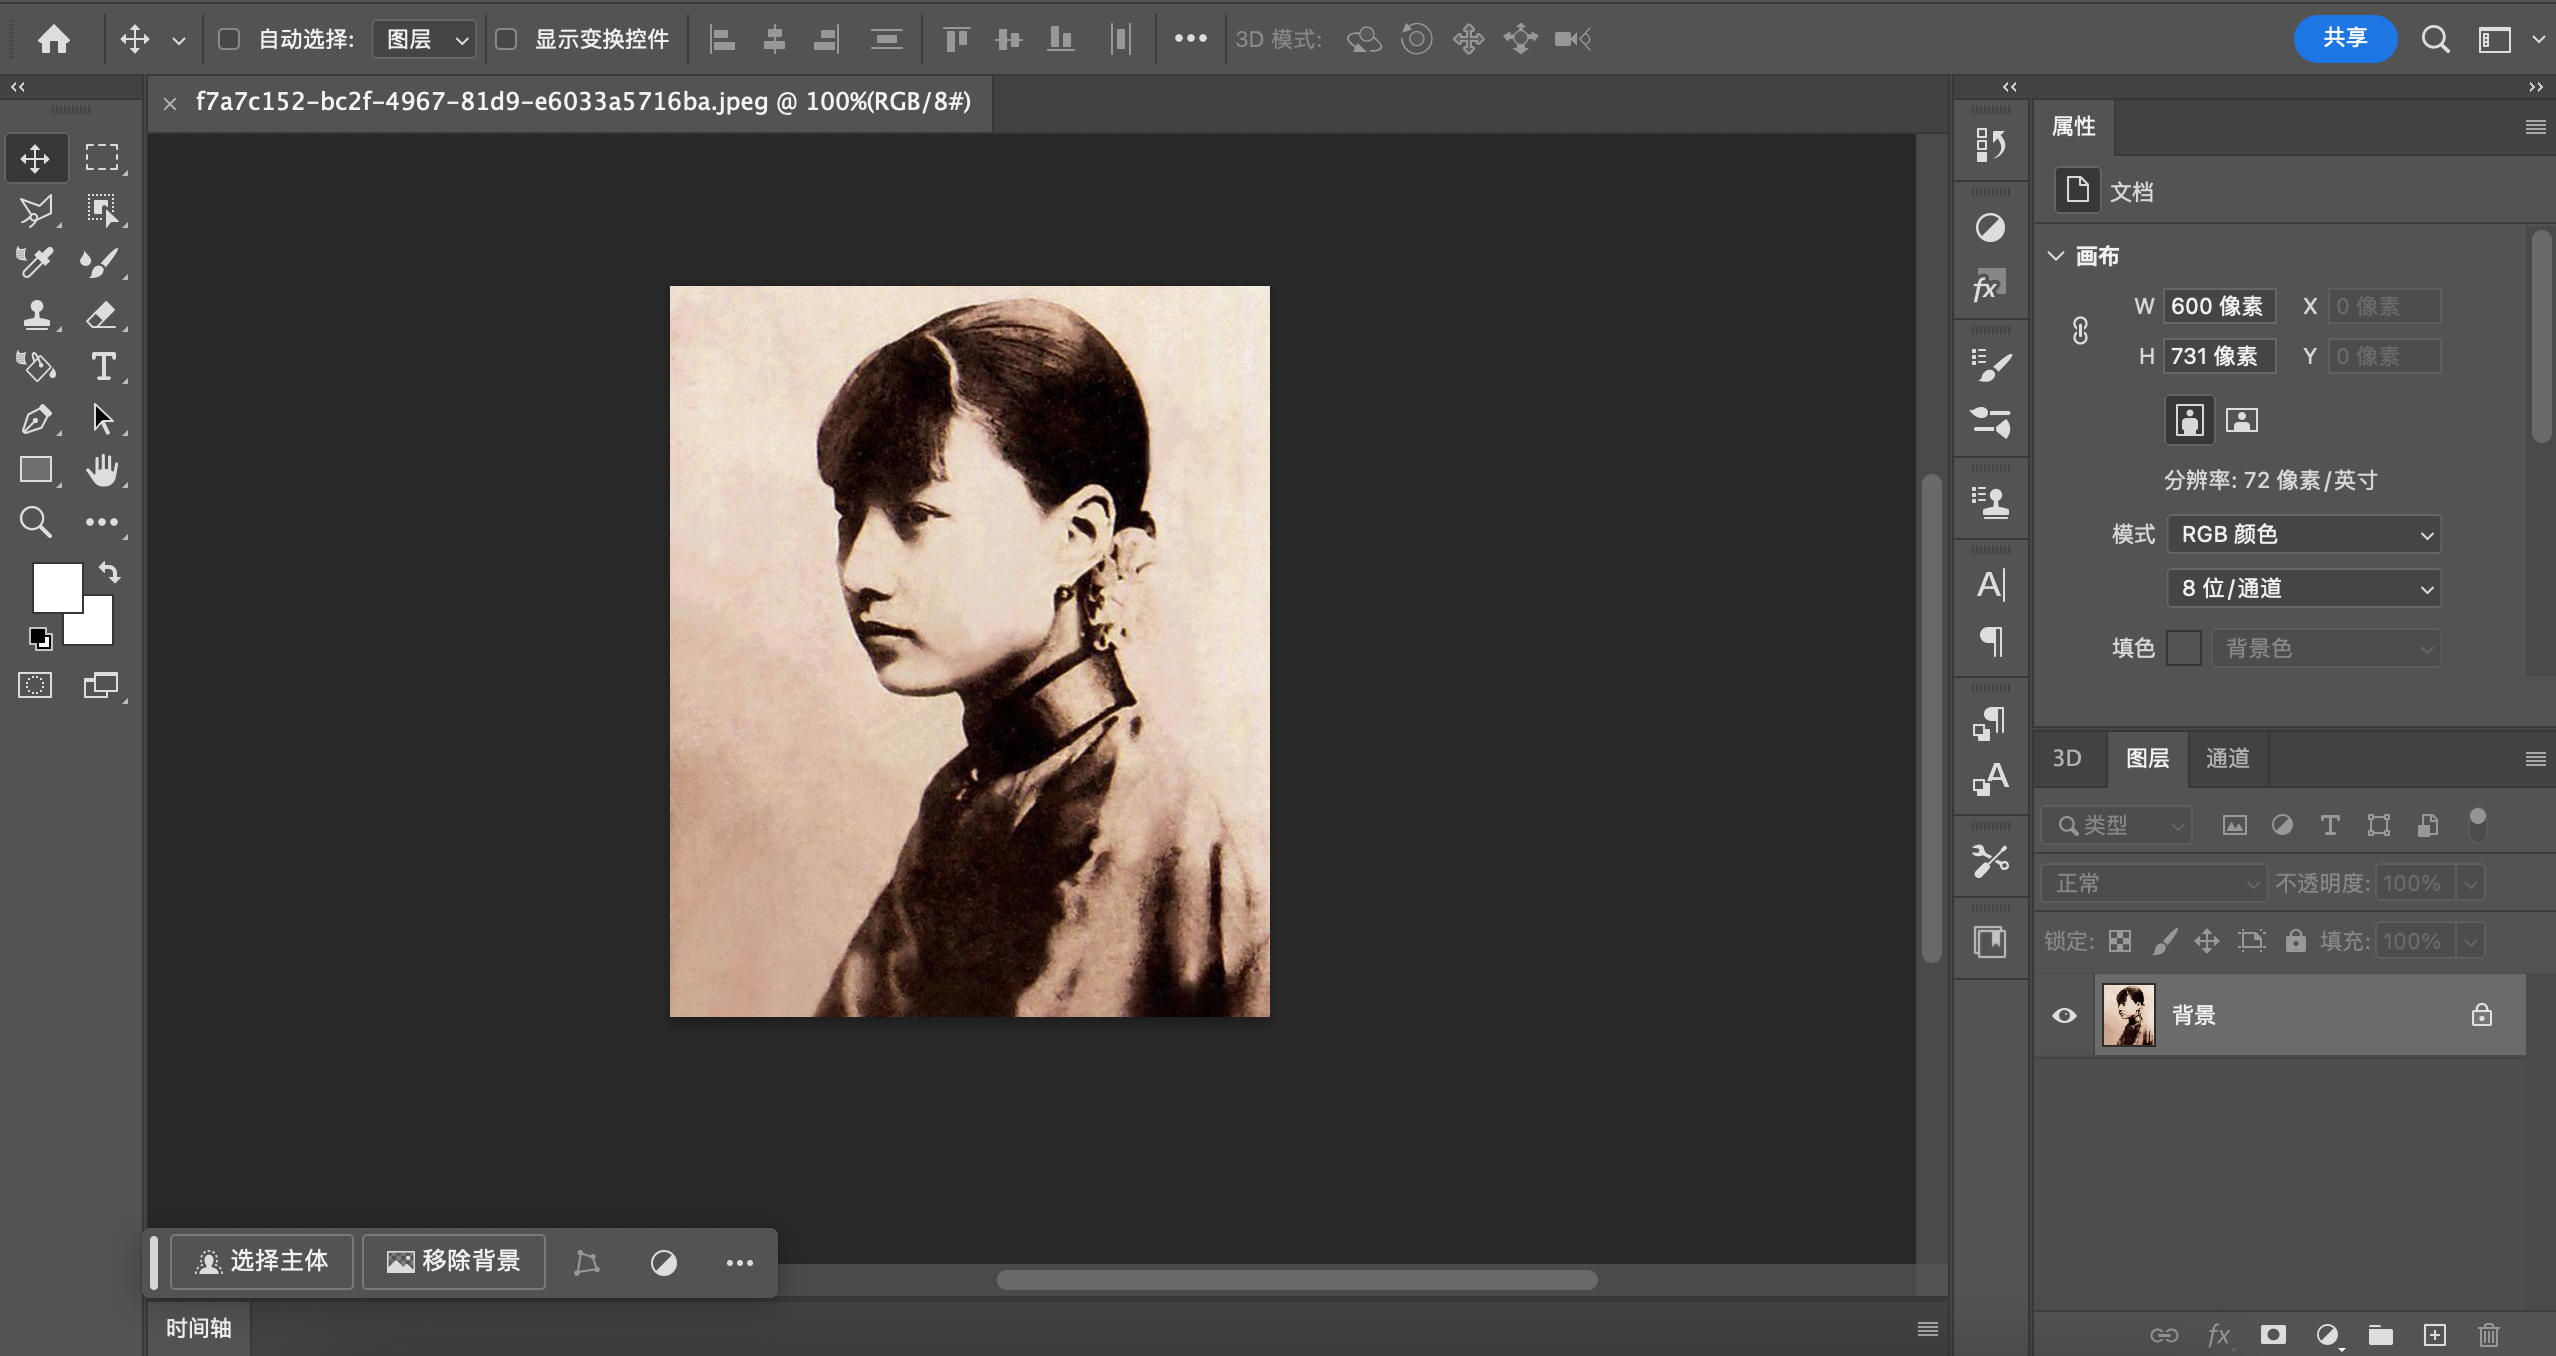Open the RGB 颜色 mode dropdown
The width and height of the screenshot is (2556, 1356).
point(2304,534)
